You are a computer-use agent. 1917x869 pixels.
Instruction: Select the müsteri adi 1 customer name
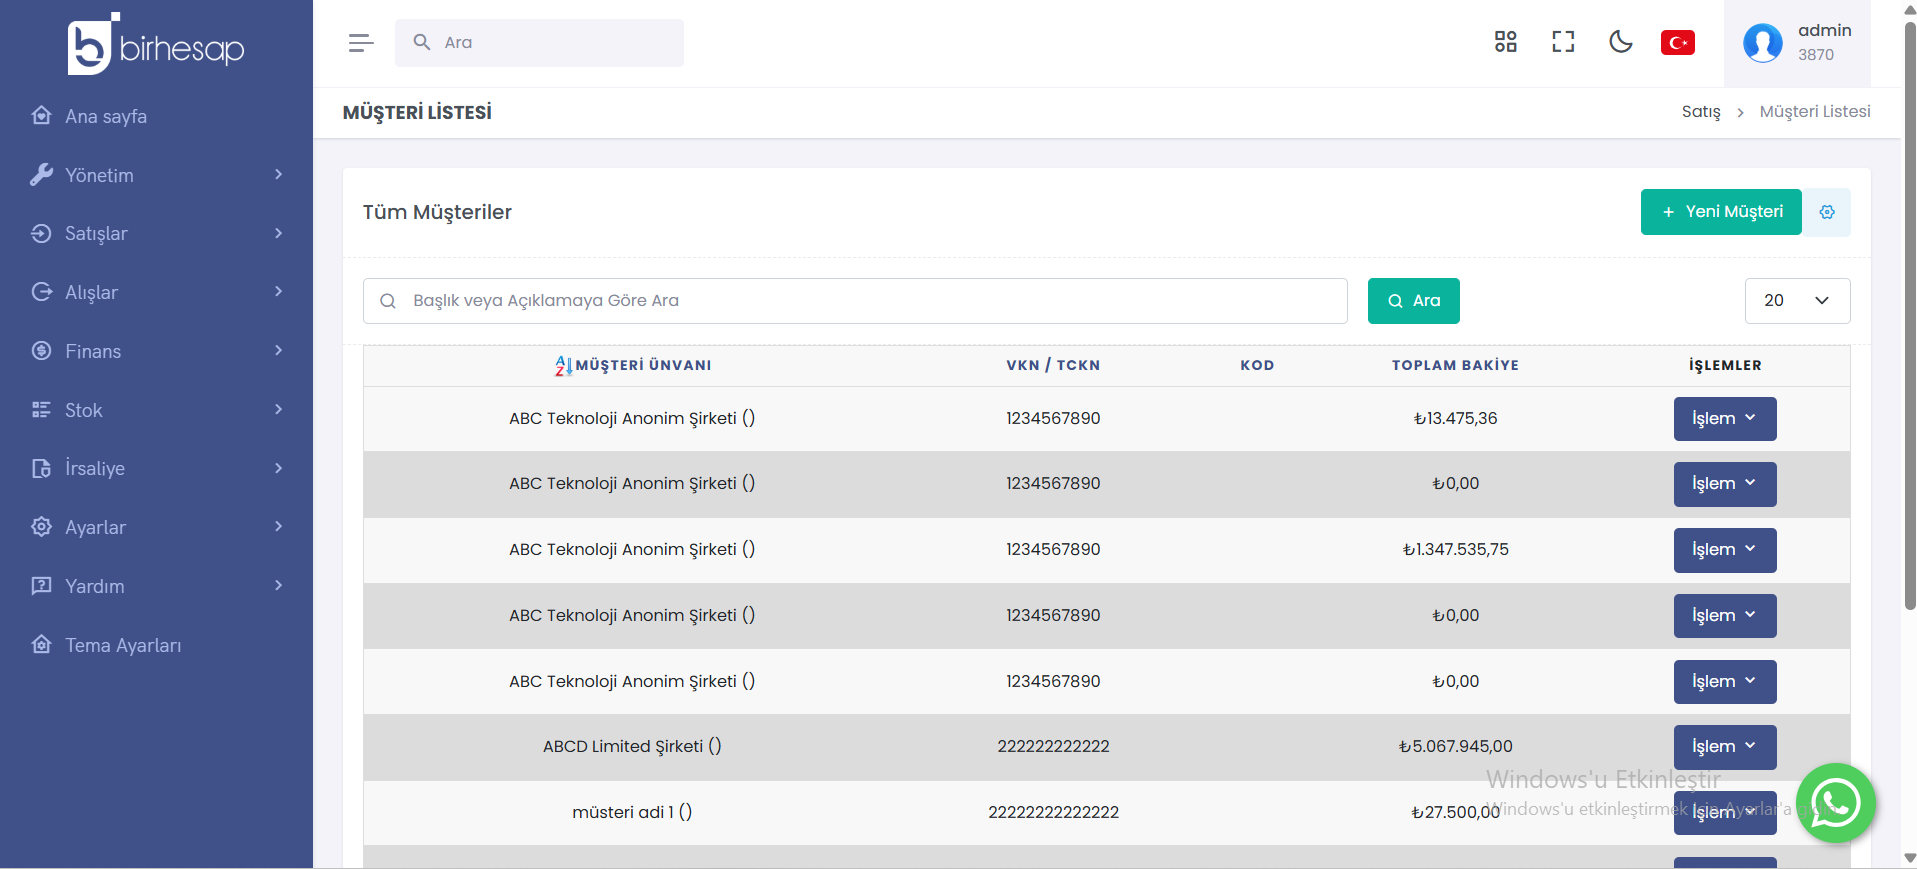[x=632, y=813]
